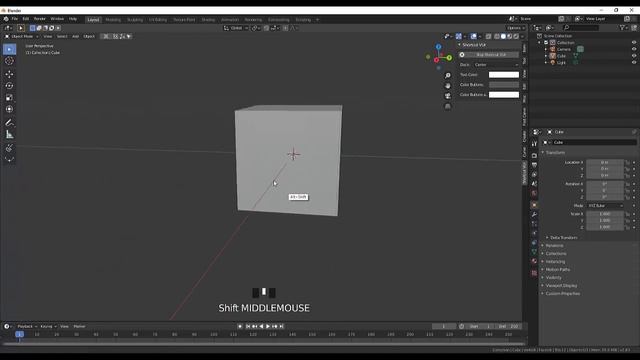Toggle visibility eye for Camera
The image size is (640, 360).
634,49
